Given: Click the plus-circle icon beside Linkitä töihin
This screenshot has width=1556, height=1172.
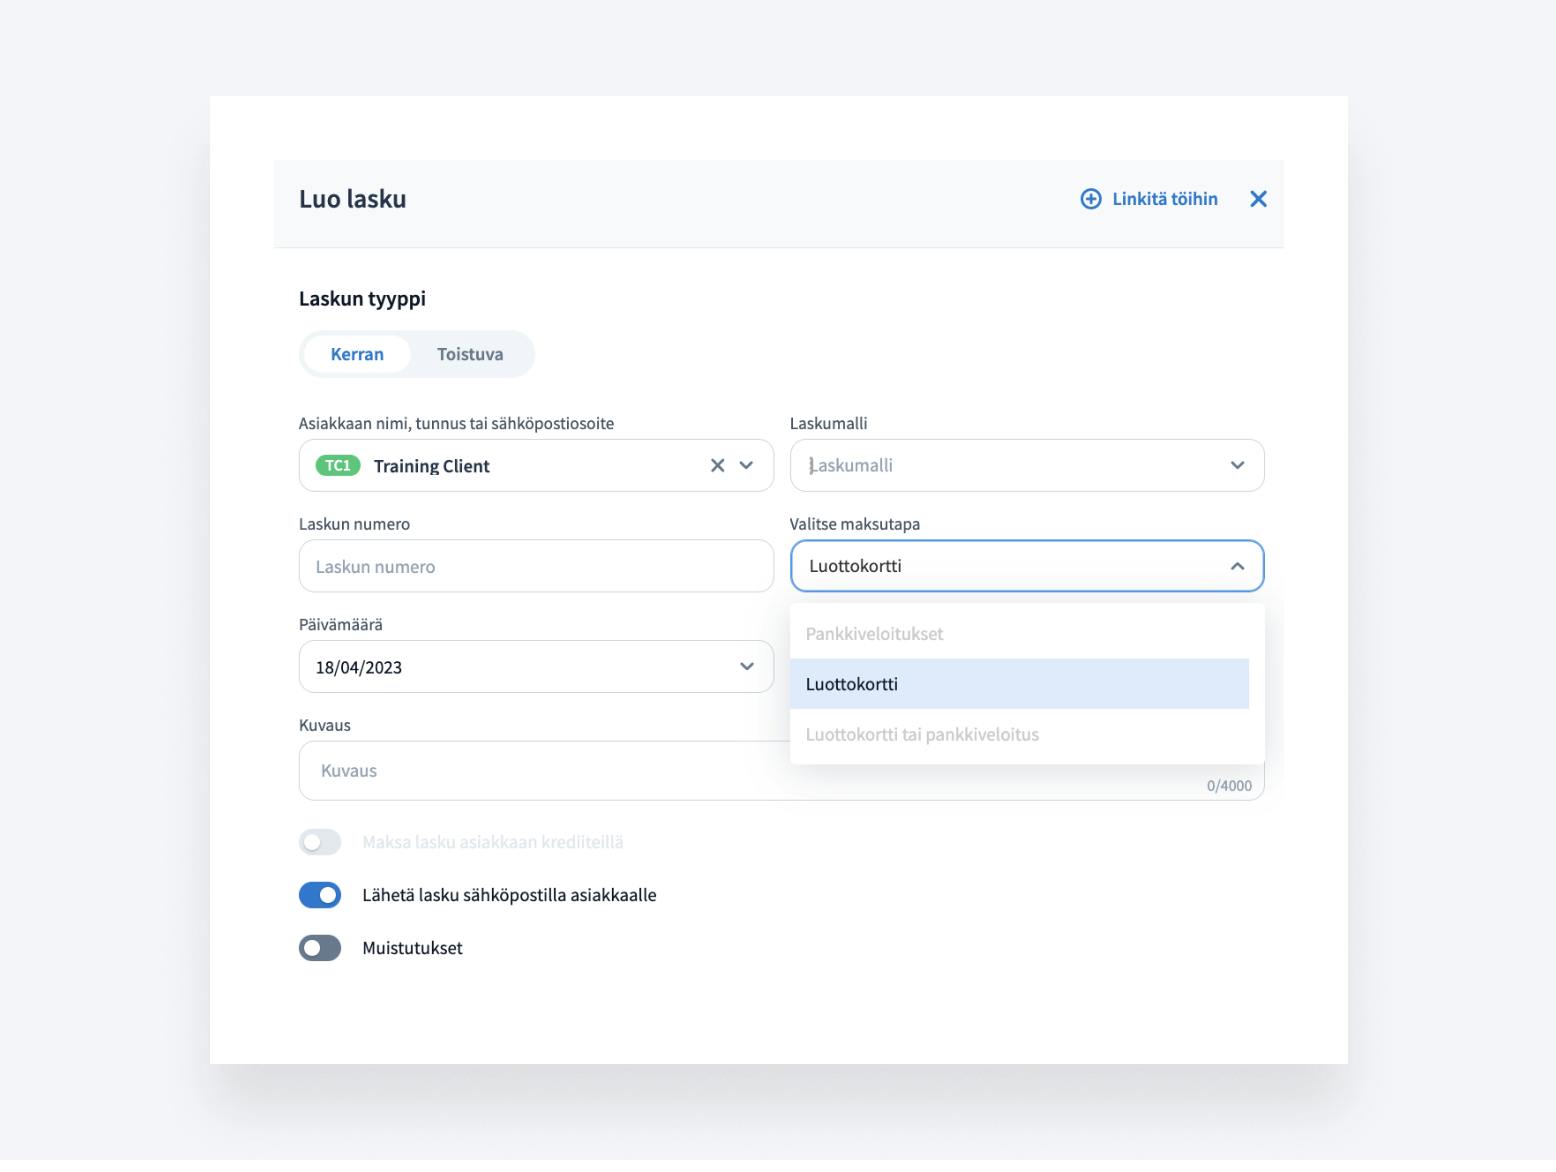Looking at the screenshot, I should pyautogui.click(x=1090, y=199).
